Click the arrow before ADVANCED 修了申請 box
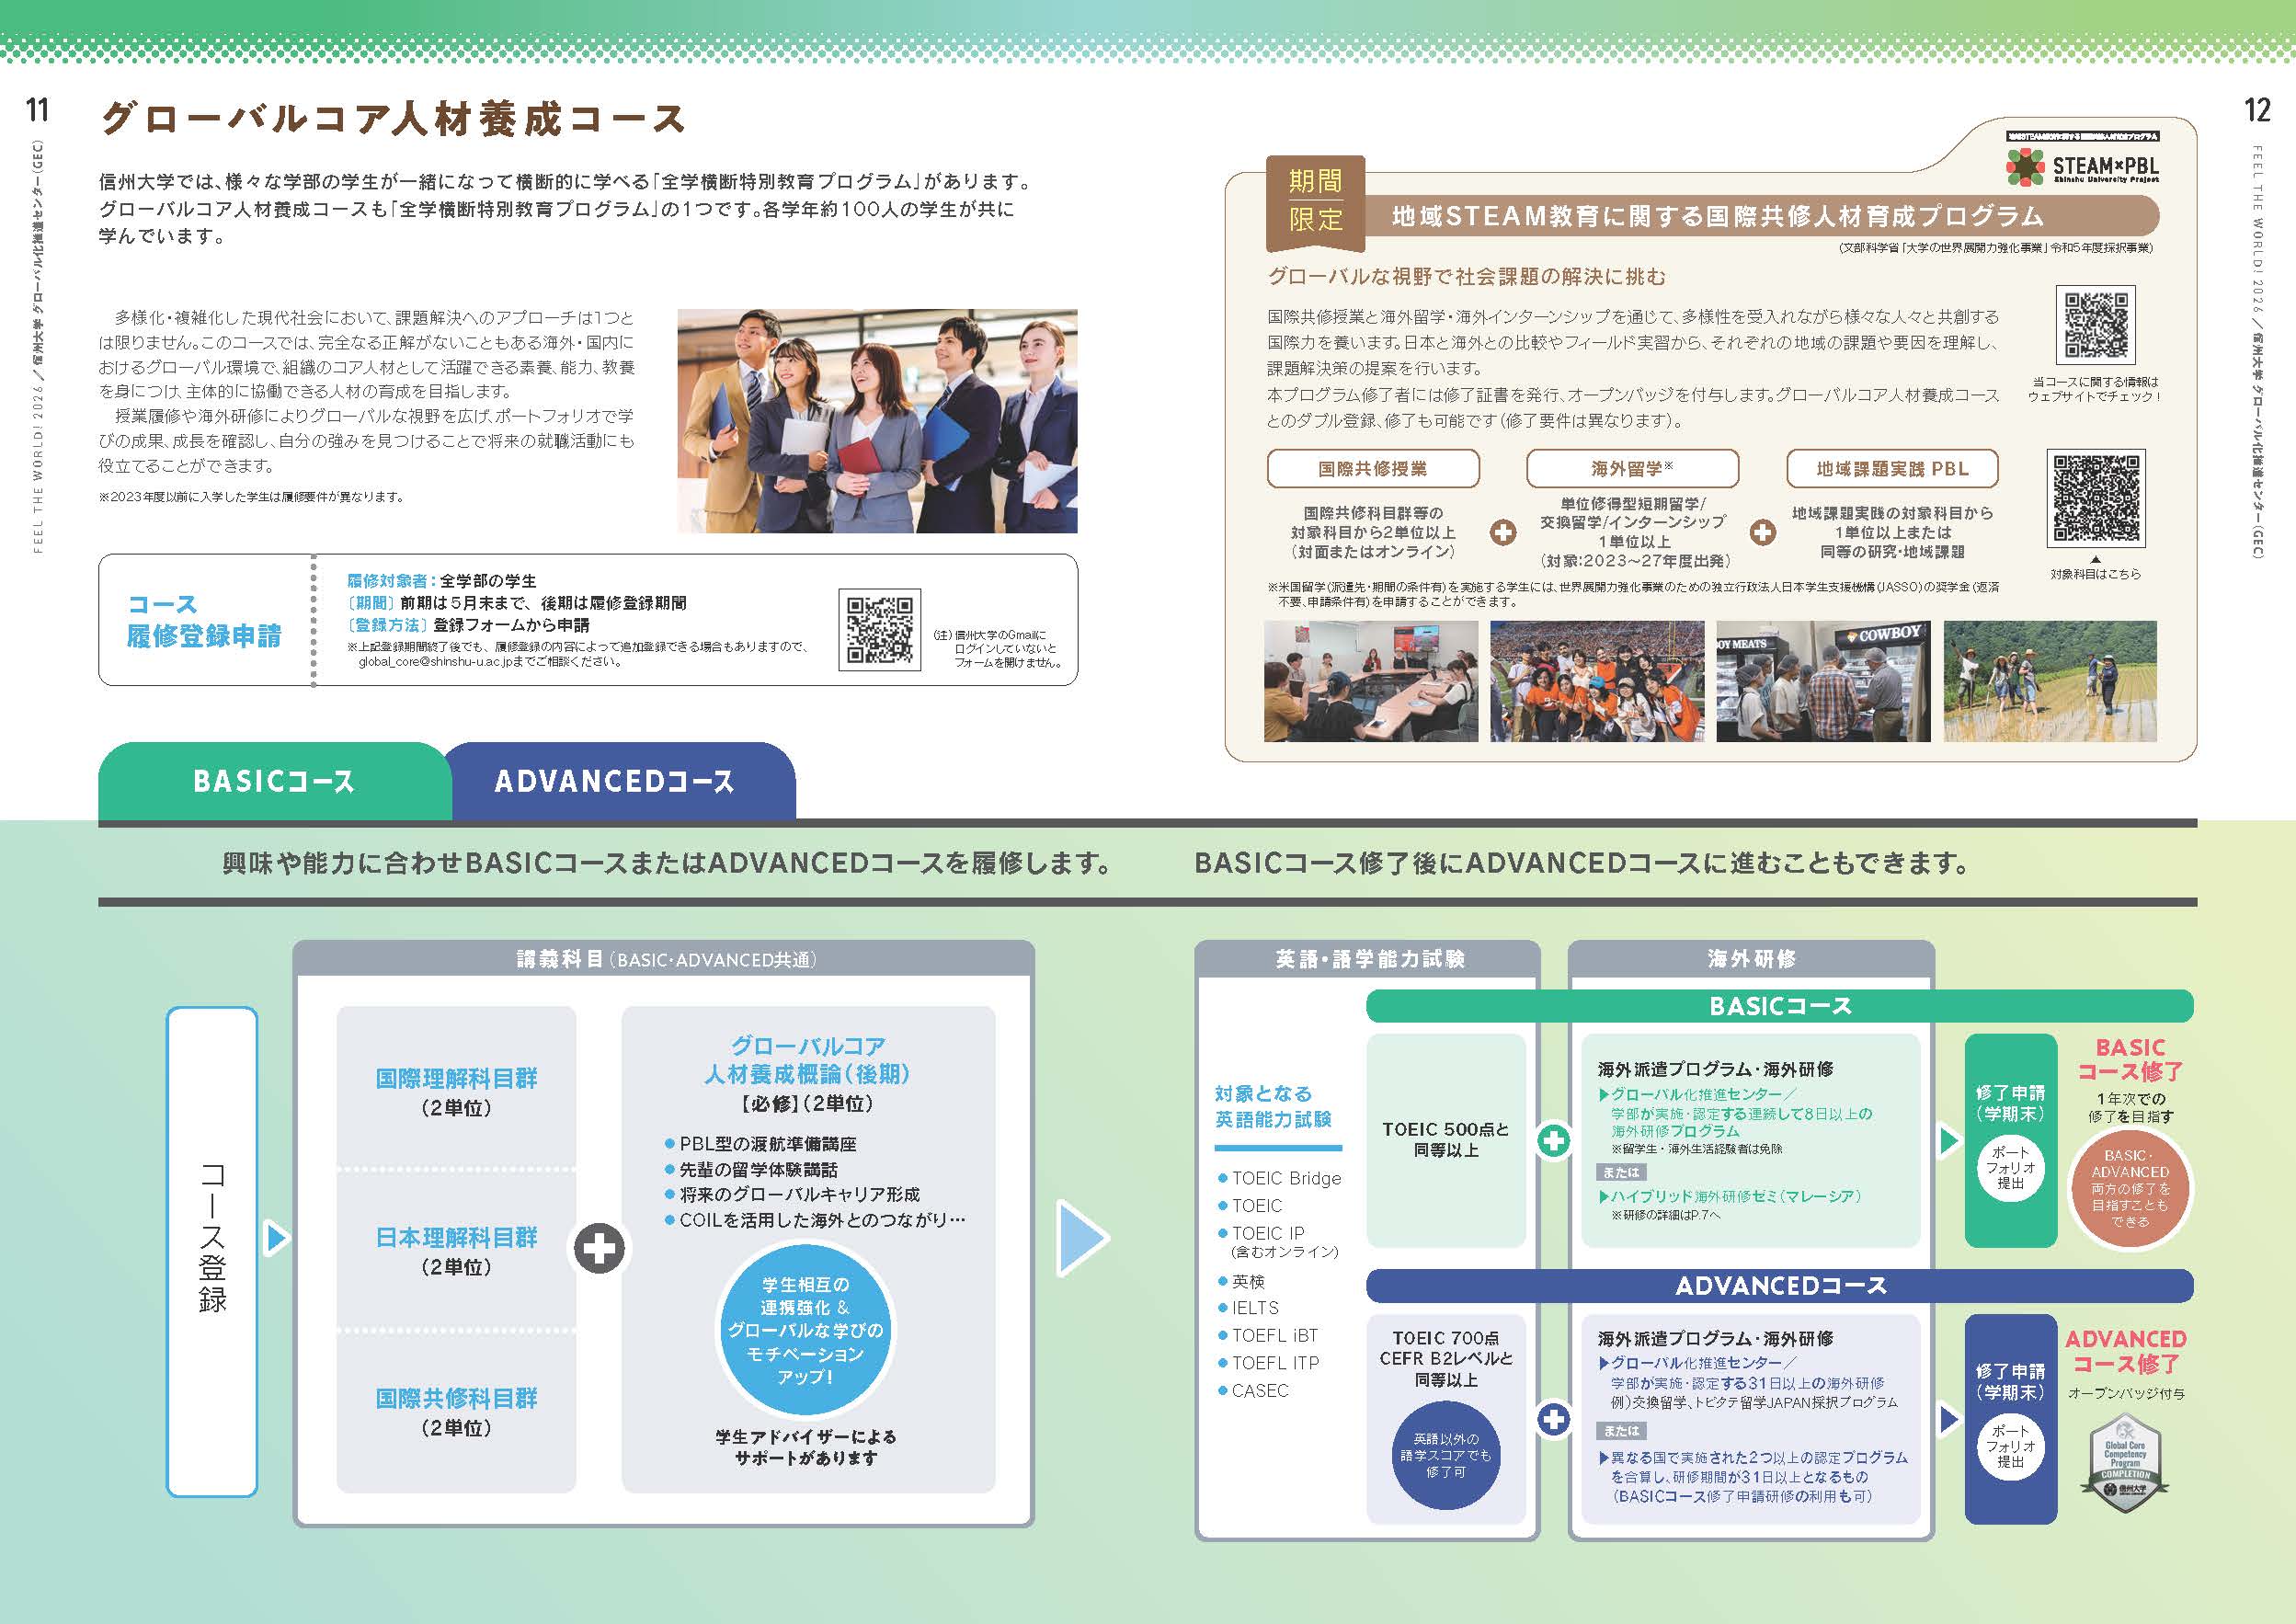Image resolution: width=2296 pixels, height=1624 pixels. (1948, 1418)
